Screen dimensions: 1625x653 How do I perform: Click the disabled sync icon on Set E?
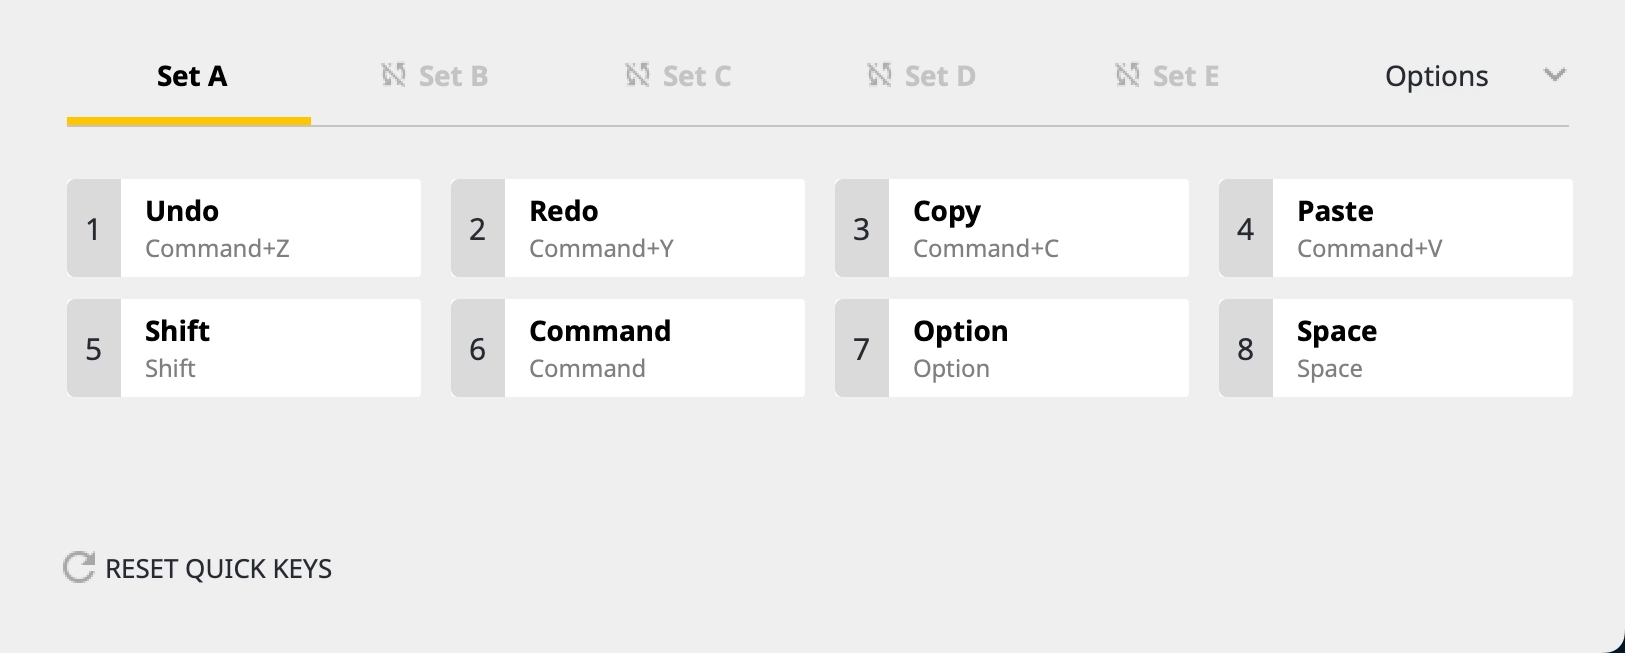pyautogui.click(x=1128, y=75)
